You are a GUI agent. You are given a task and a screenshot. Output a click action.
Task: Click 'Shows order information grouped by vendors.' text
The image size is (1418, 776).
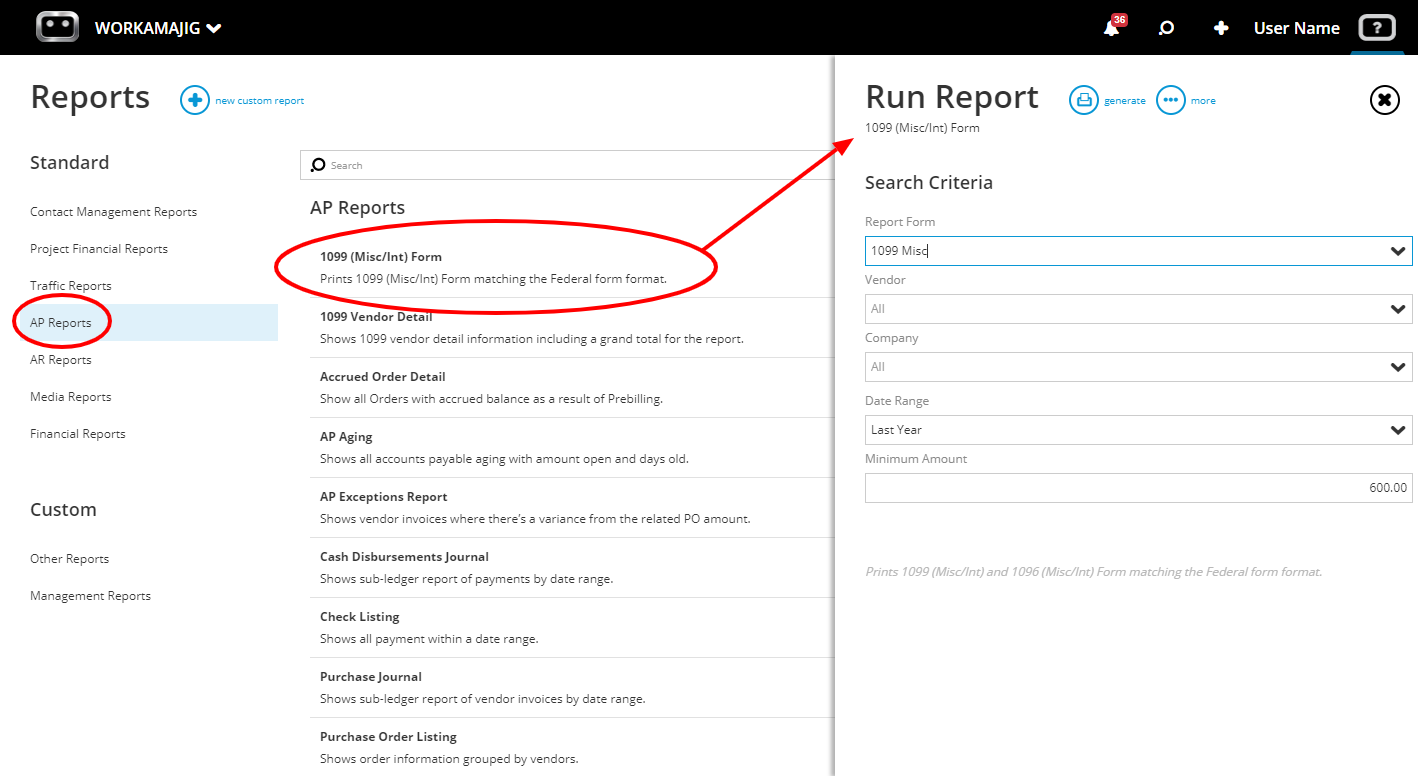[449, 759]
